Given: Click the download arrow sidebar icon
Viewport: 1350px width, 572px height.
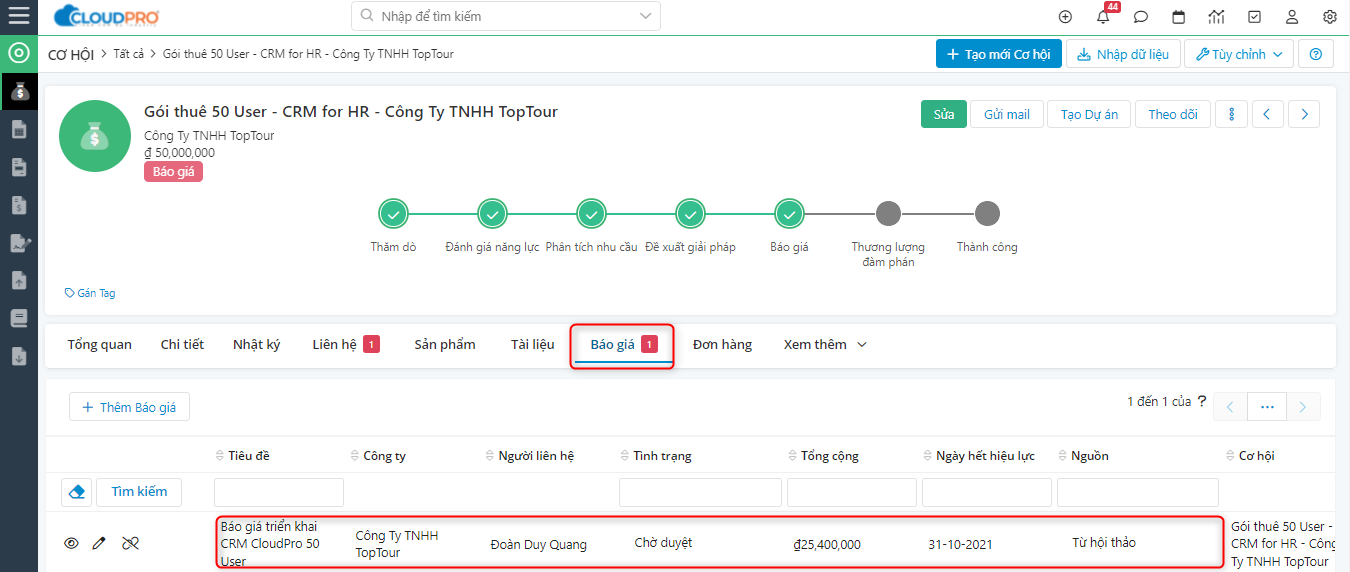Looking at the screenshot, I should coord(19,356).
